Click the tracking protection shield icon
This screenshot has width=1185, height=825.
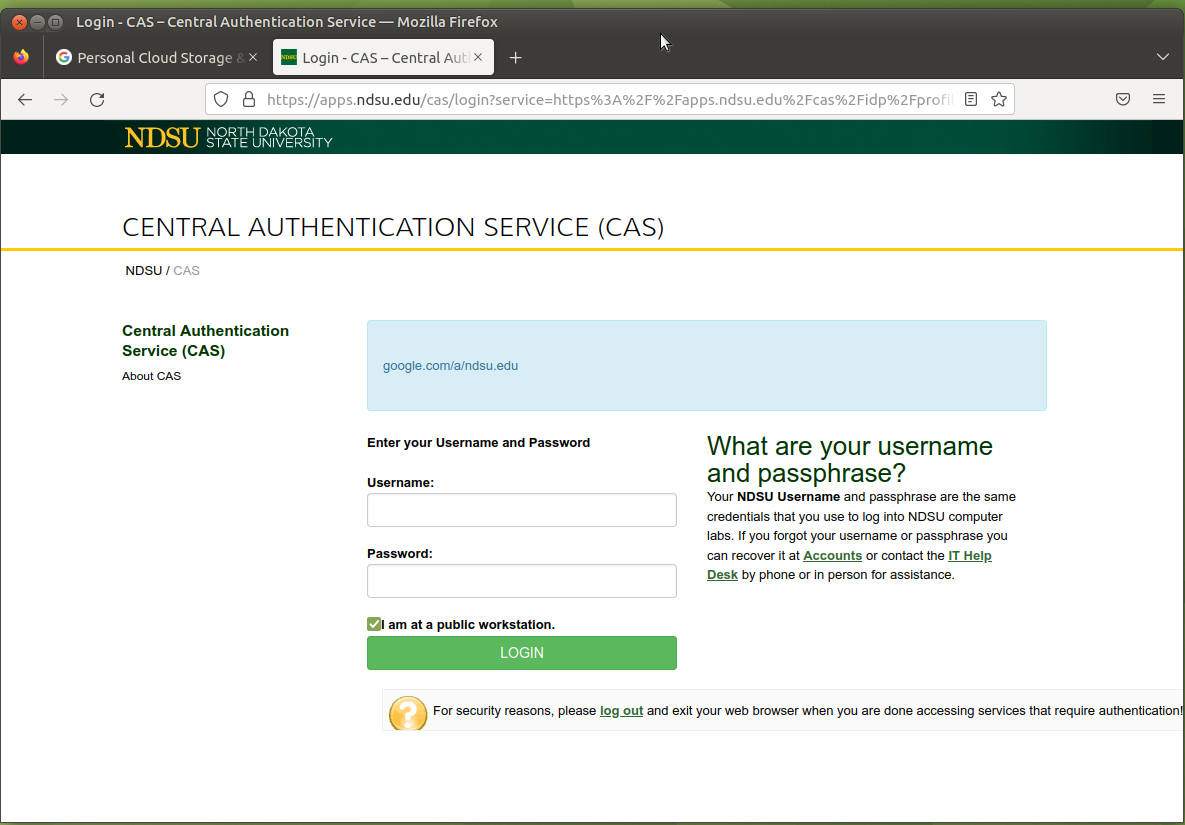[x=222, y=99]
